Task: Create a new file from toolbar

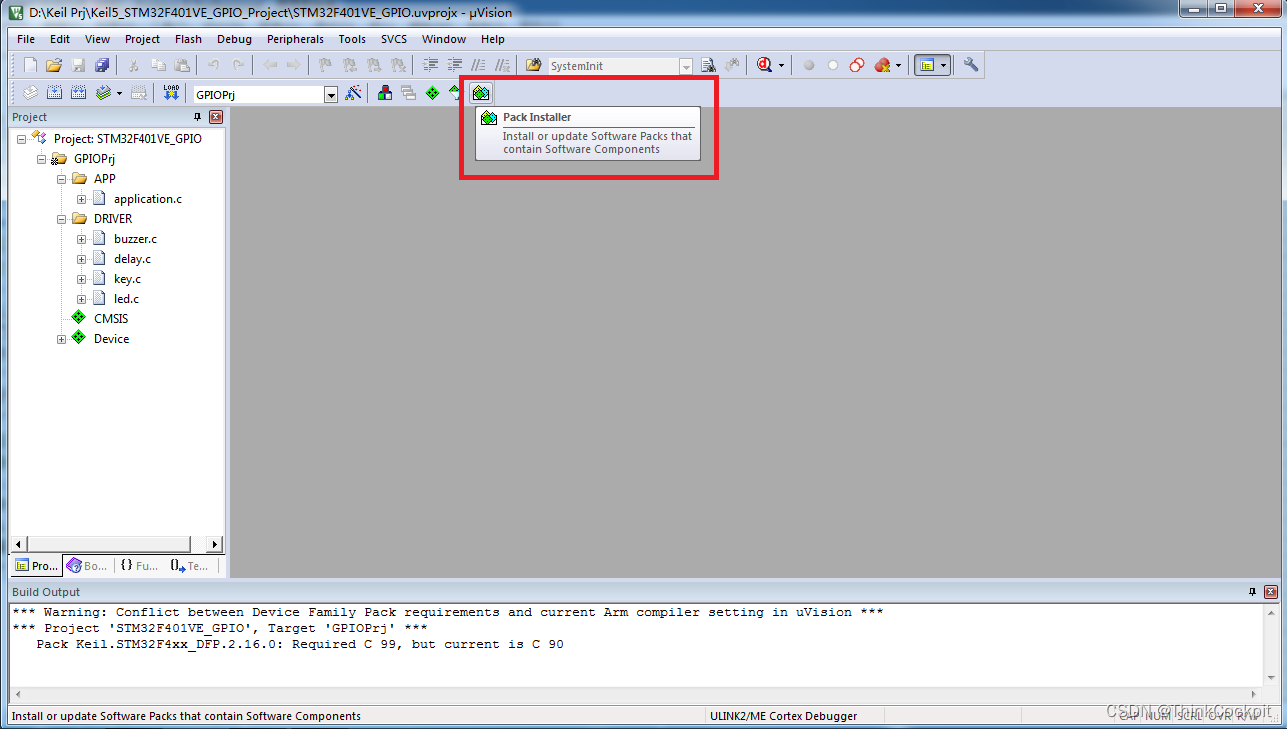Action: (x=30, y=65)
